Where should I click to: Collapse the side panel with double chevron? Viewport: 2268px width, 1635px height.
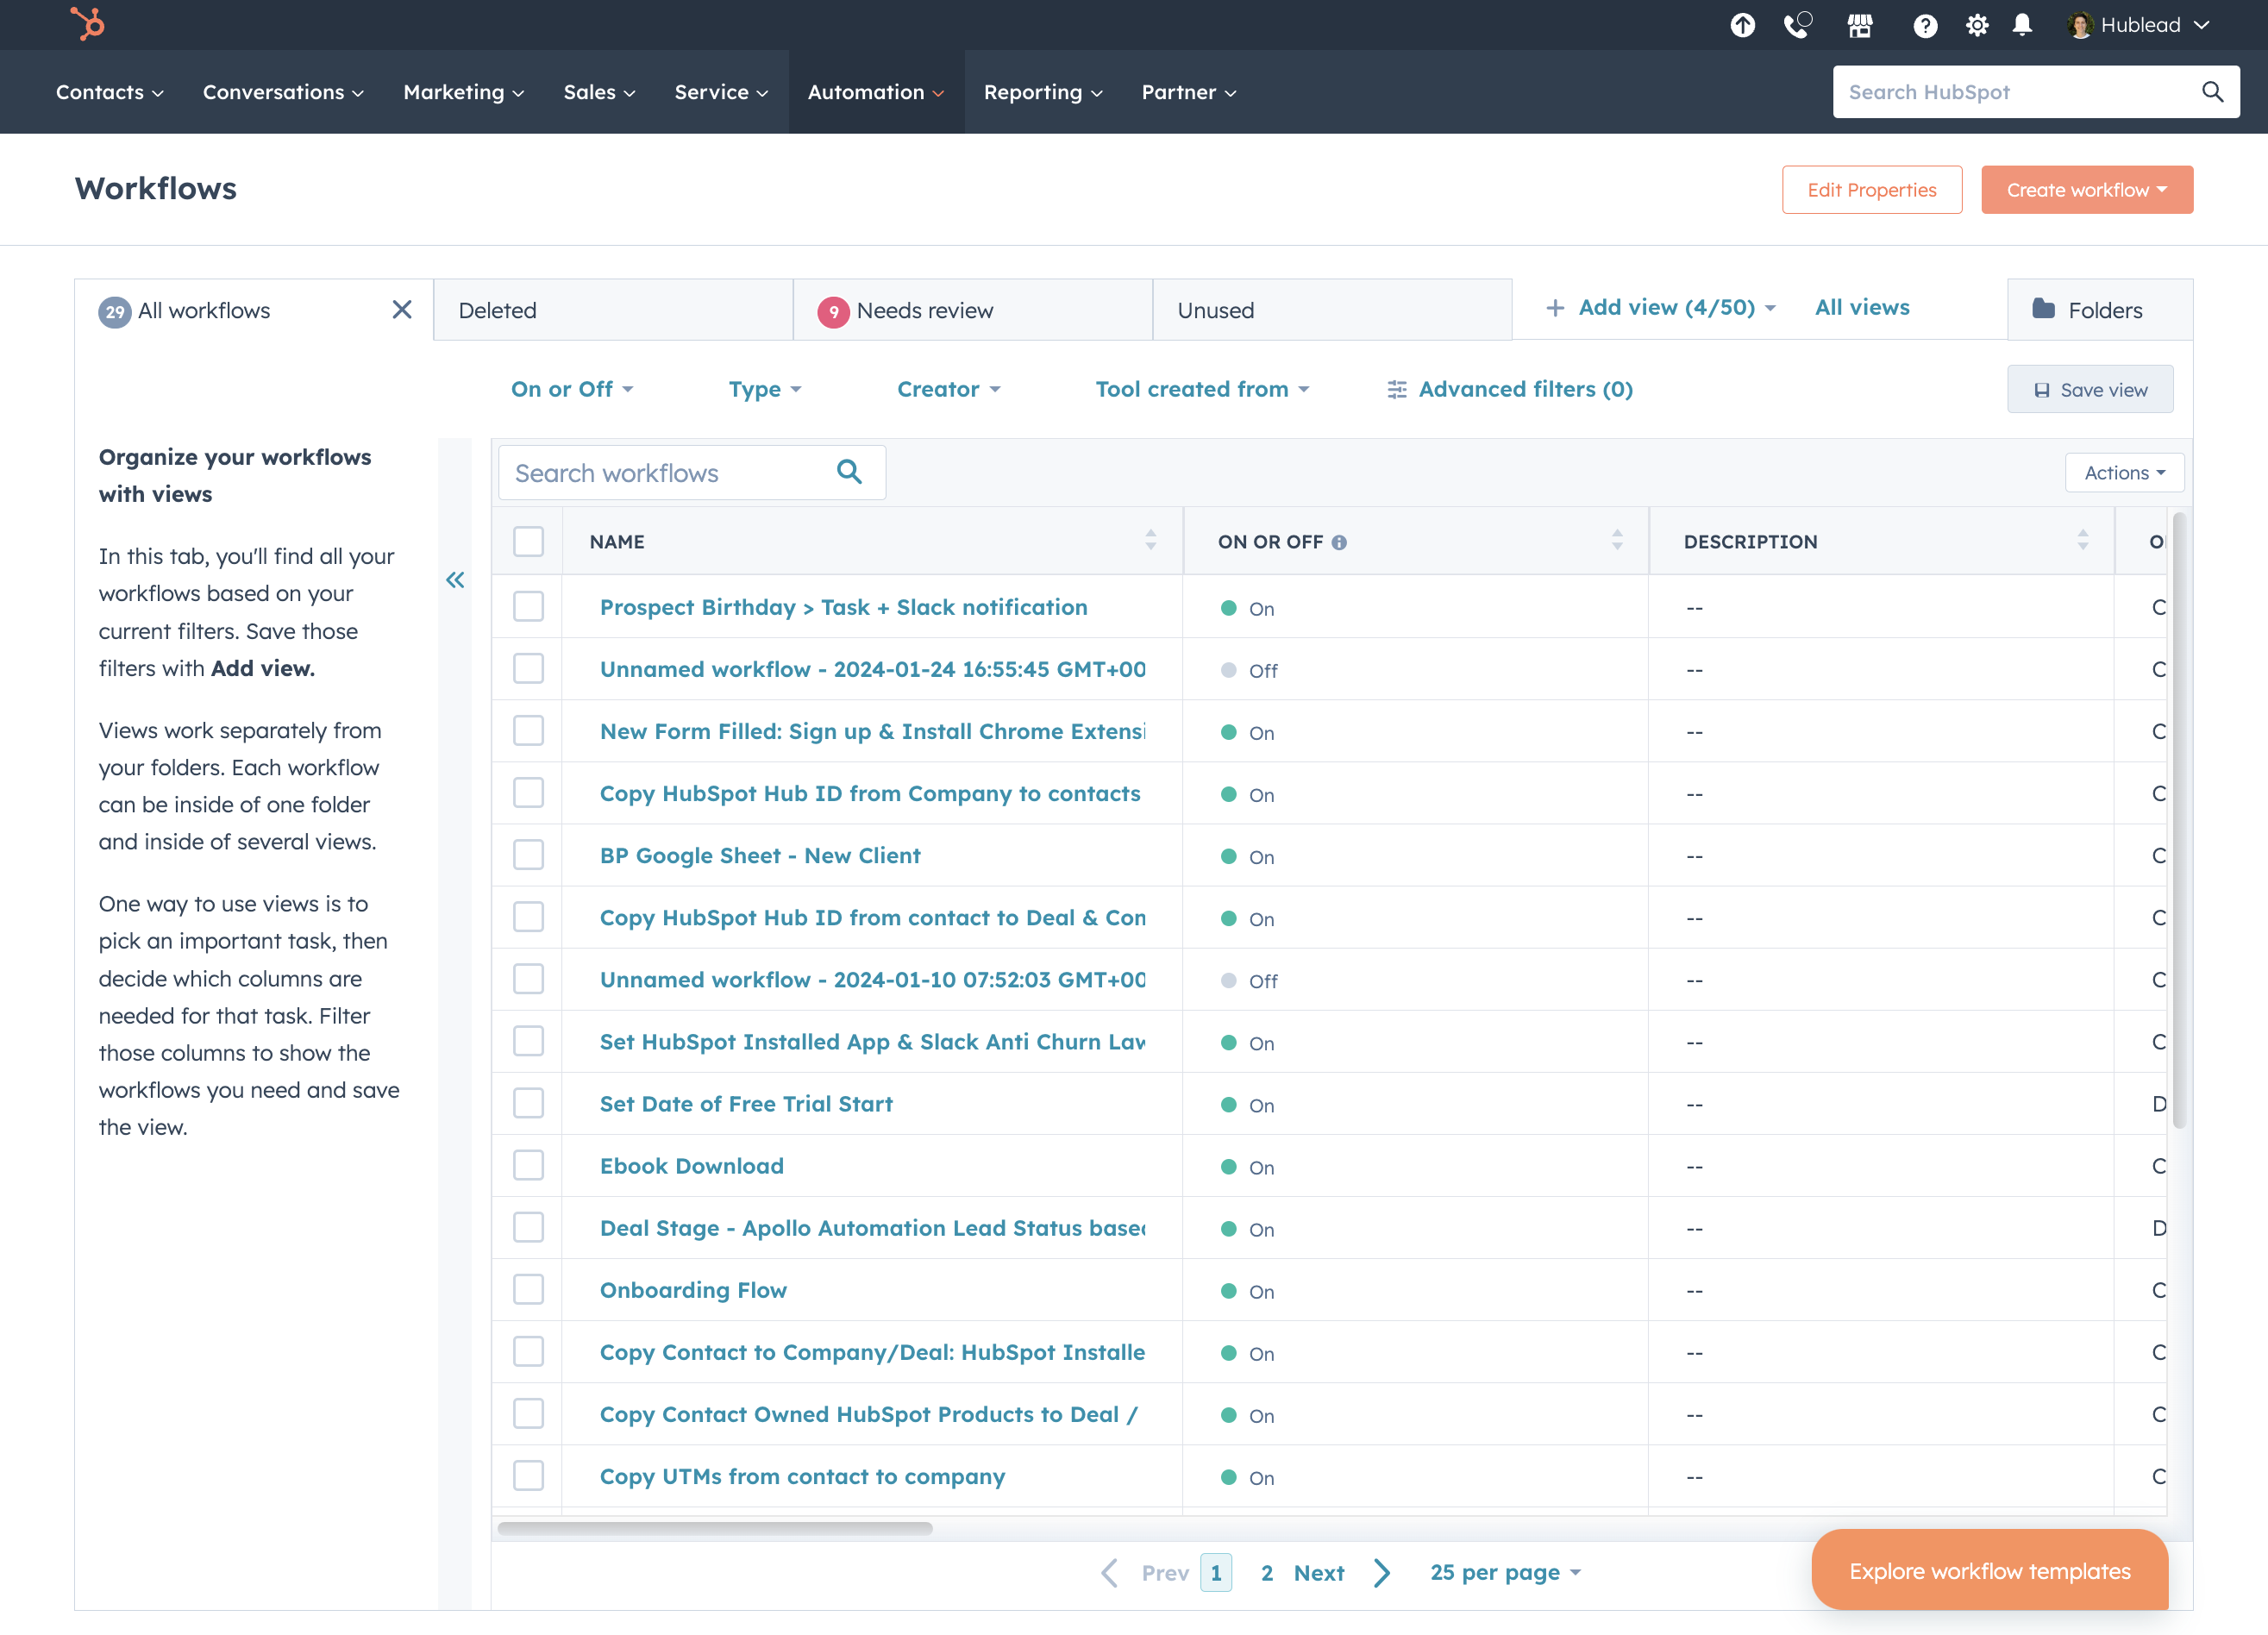tap(455, 580)
